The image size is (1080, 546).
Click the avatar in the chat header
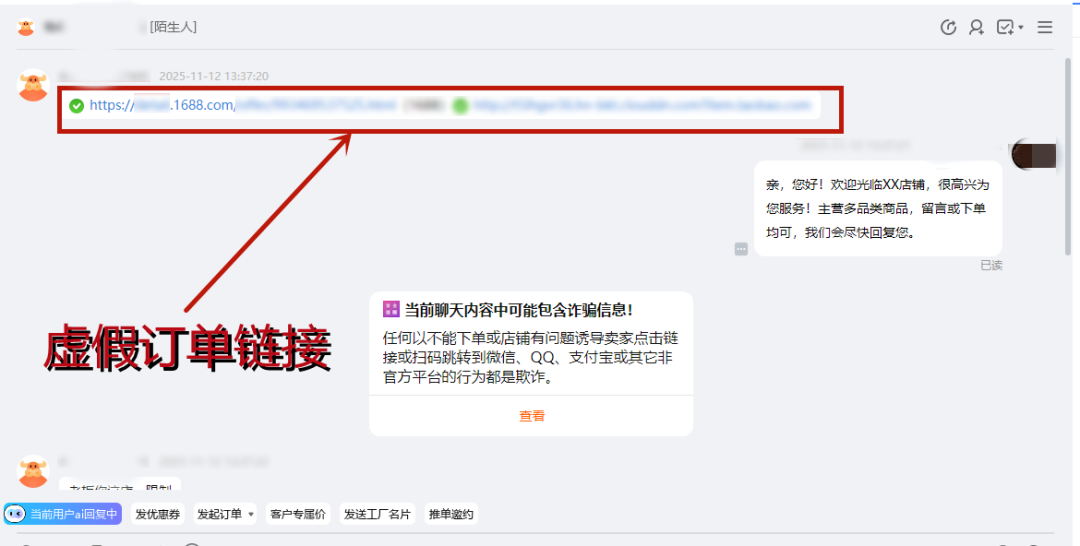[26, 27]
